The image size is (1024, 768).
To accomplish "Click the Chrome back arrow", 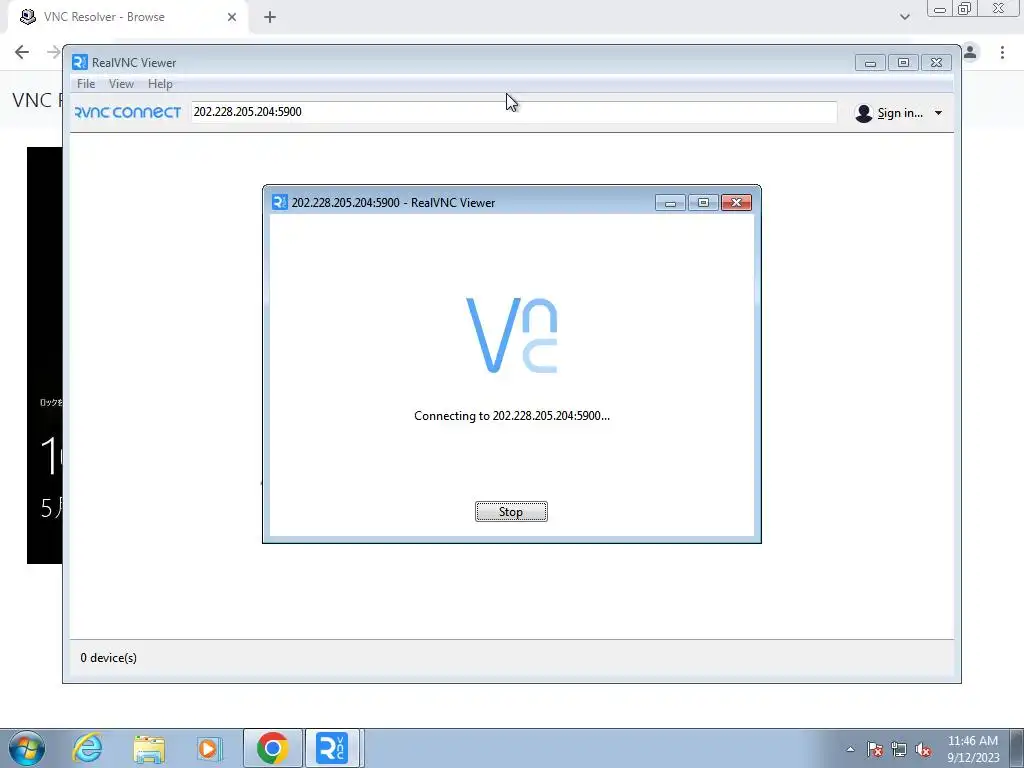I will (22, 52).
